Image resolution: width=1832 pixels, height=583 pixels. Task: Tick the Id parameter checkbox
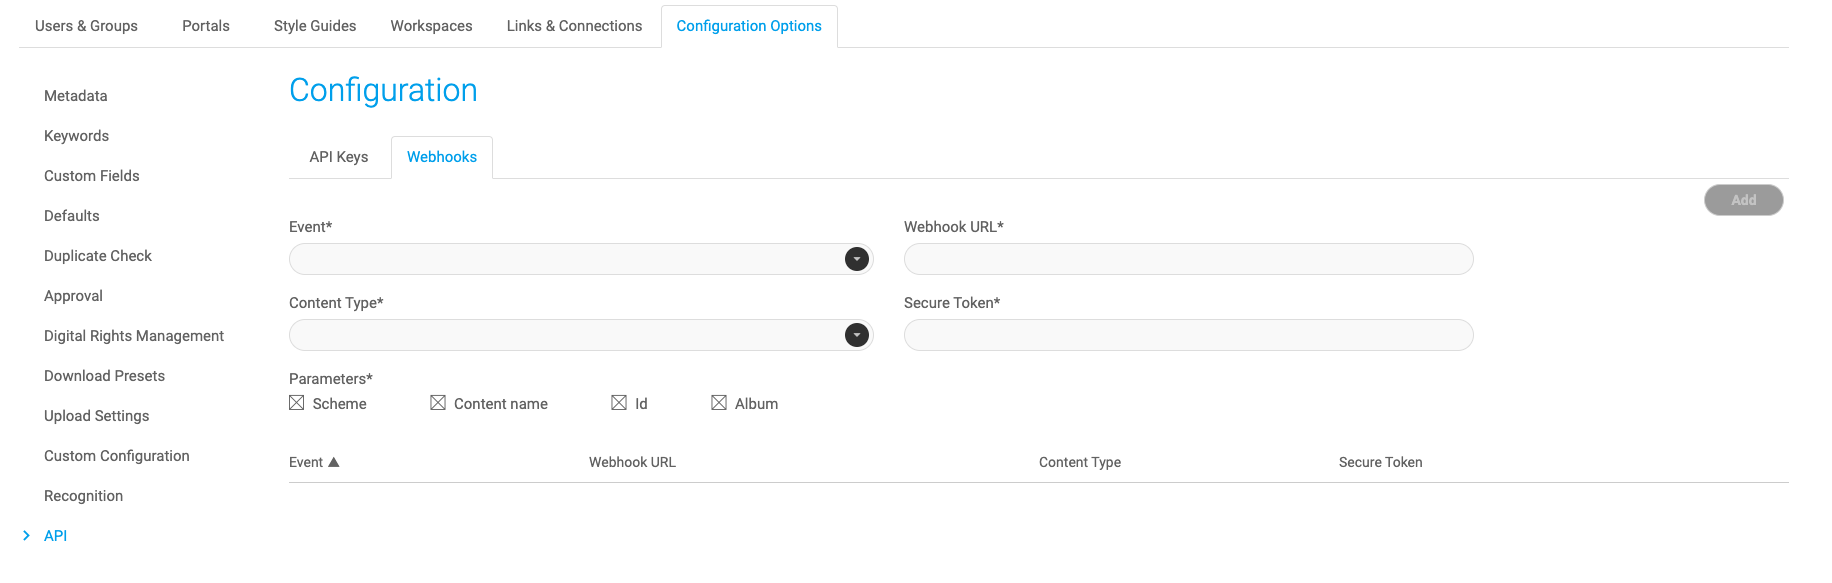[619, 403]
